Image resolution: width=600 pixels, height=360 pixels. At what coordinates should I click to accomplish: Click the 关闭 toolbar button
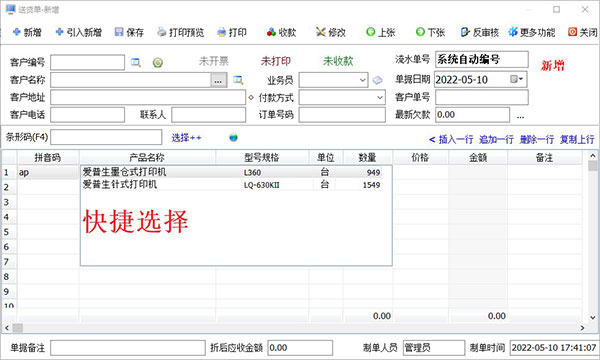click(583, 33)
